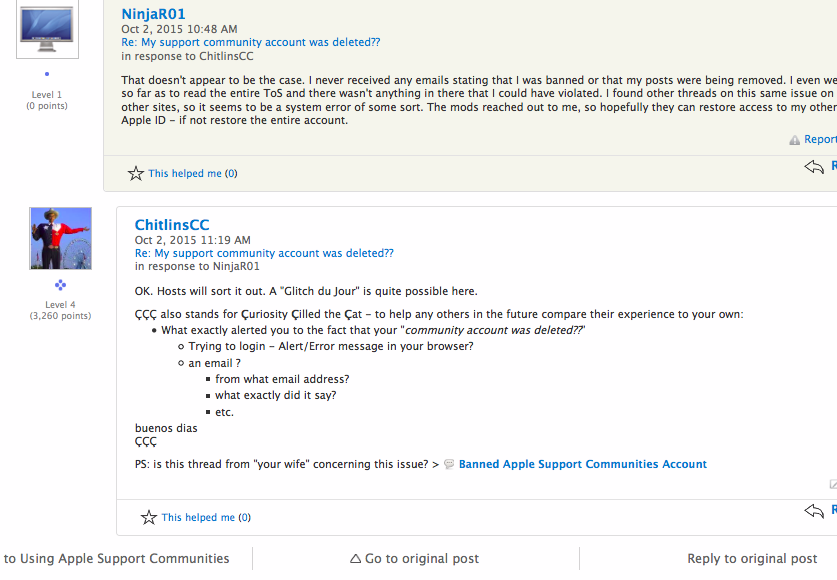
Task: Click ChitlinsCC's Level 4 badge dots icon
Action: point(60,285)
